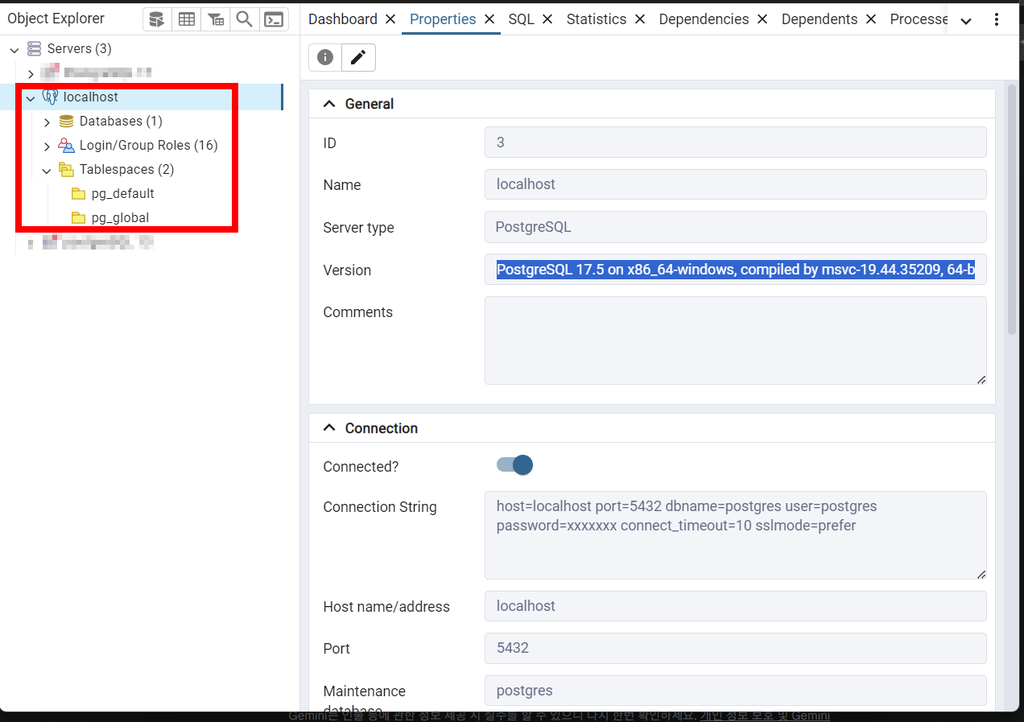The width and height of the screenshot is (1024, 722).
Task: Launch the PSQL Tool terminal icon
Action: click(274, 20)
